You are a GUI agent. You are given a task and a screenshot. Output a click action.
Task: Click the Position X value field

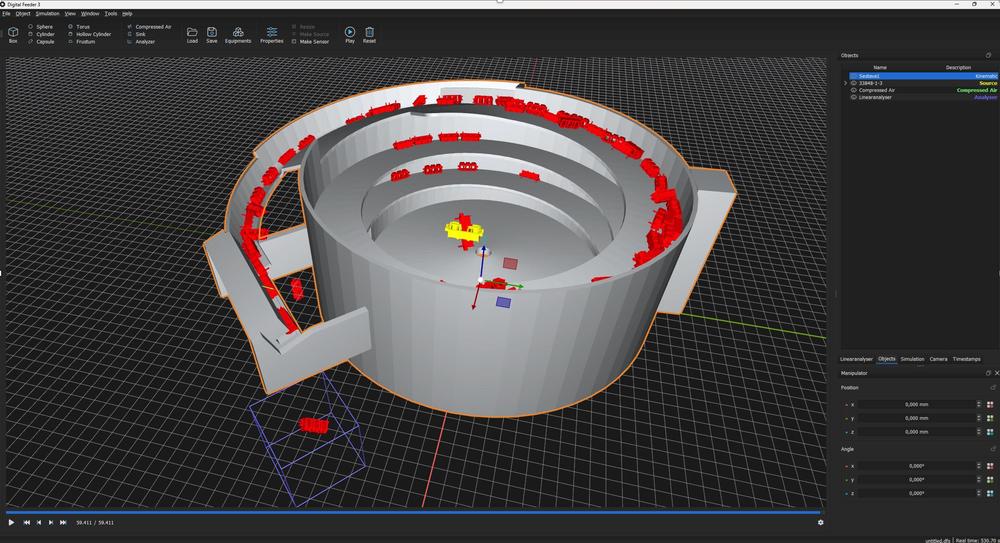pos(916,405)
